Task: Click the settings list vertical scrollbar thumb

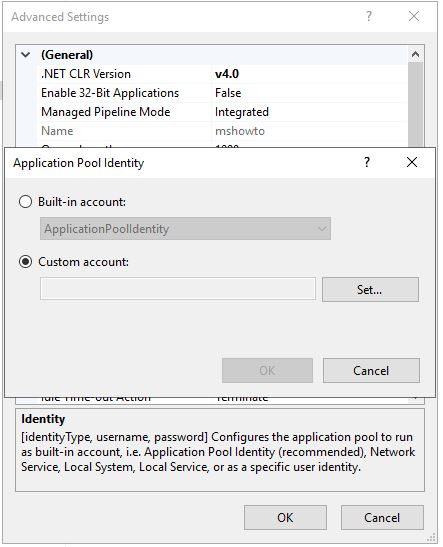Action: 415,105
